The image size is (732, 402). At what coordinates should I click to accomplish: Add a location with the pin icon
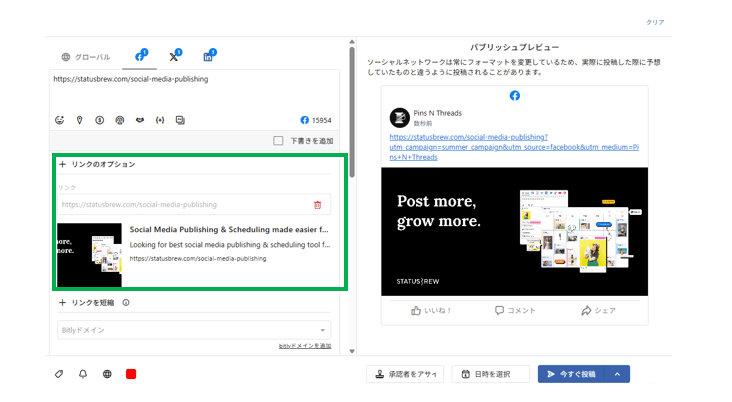80,120
